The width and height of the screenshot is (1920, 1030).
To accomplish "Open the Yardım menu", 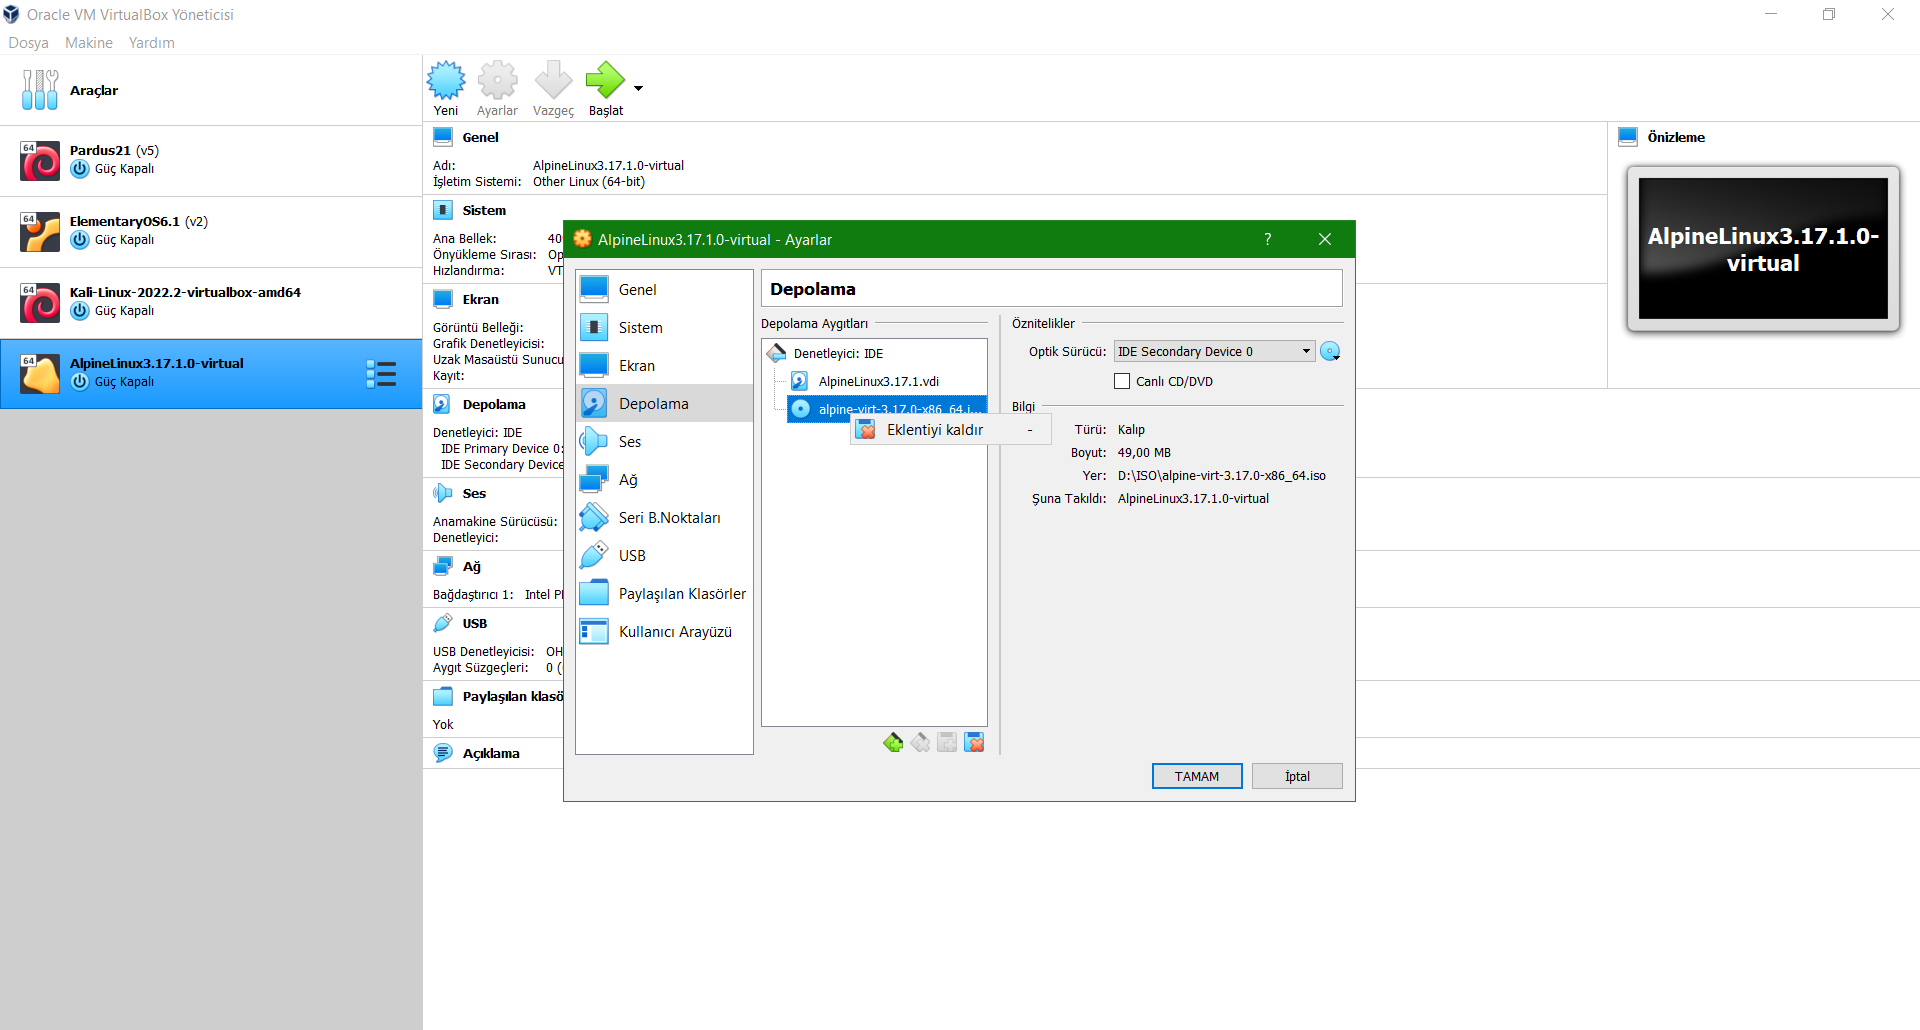I will click(152, 43).
